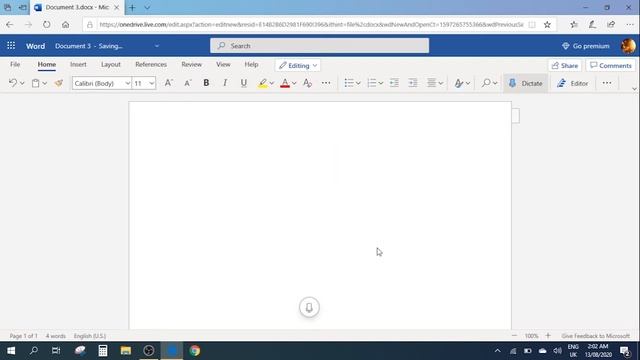Click the paragraph alignment icon
This screenshot has width=640, height=360.
[x=431, y=83]
